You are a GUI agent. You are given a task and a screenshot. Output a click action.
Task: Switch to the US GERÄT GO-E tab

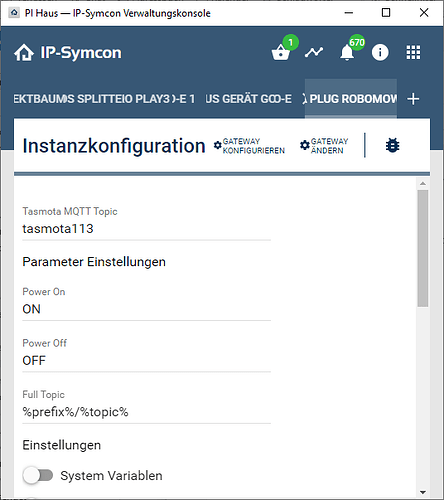point(248,99)
